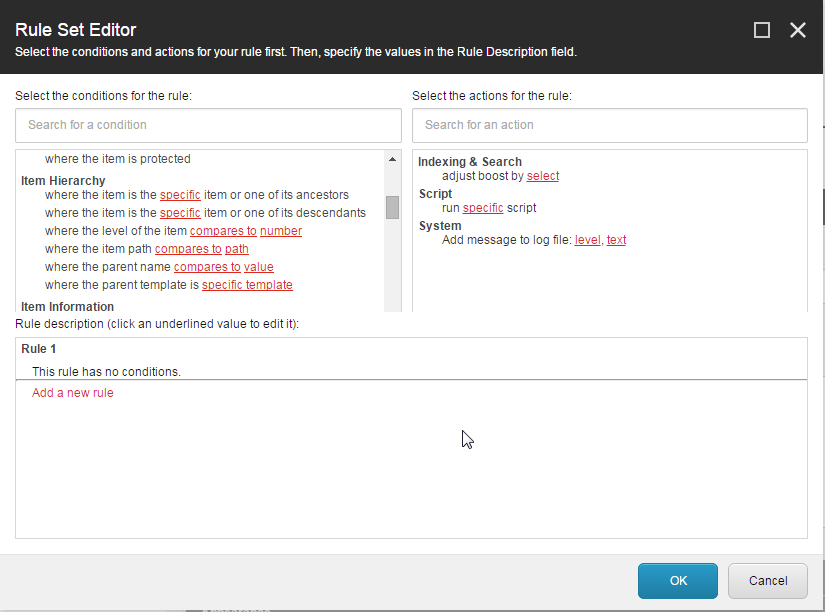Click the 'Search for an action' field
The image size is (825, 612).
point(609,125)
